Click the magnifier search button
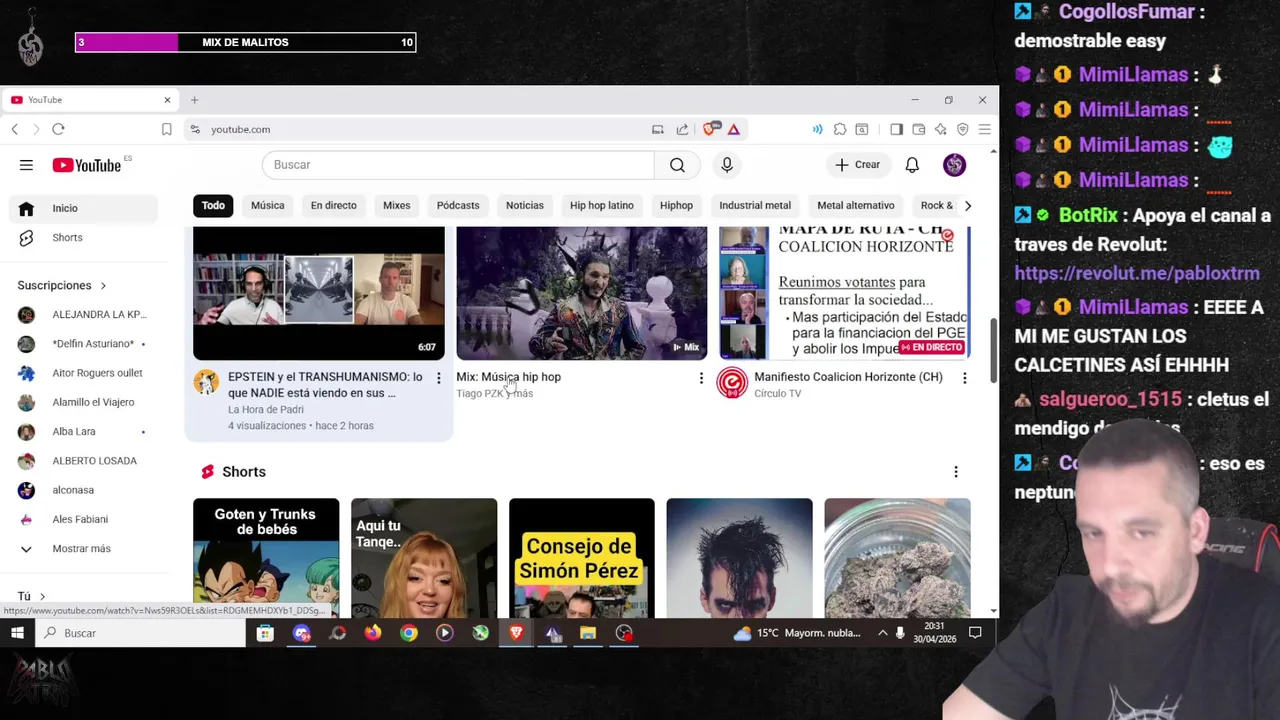 click(677, 165)
